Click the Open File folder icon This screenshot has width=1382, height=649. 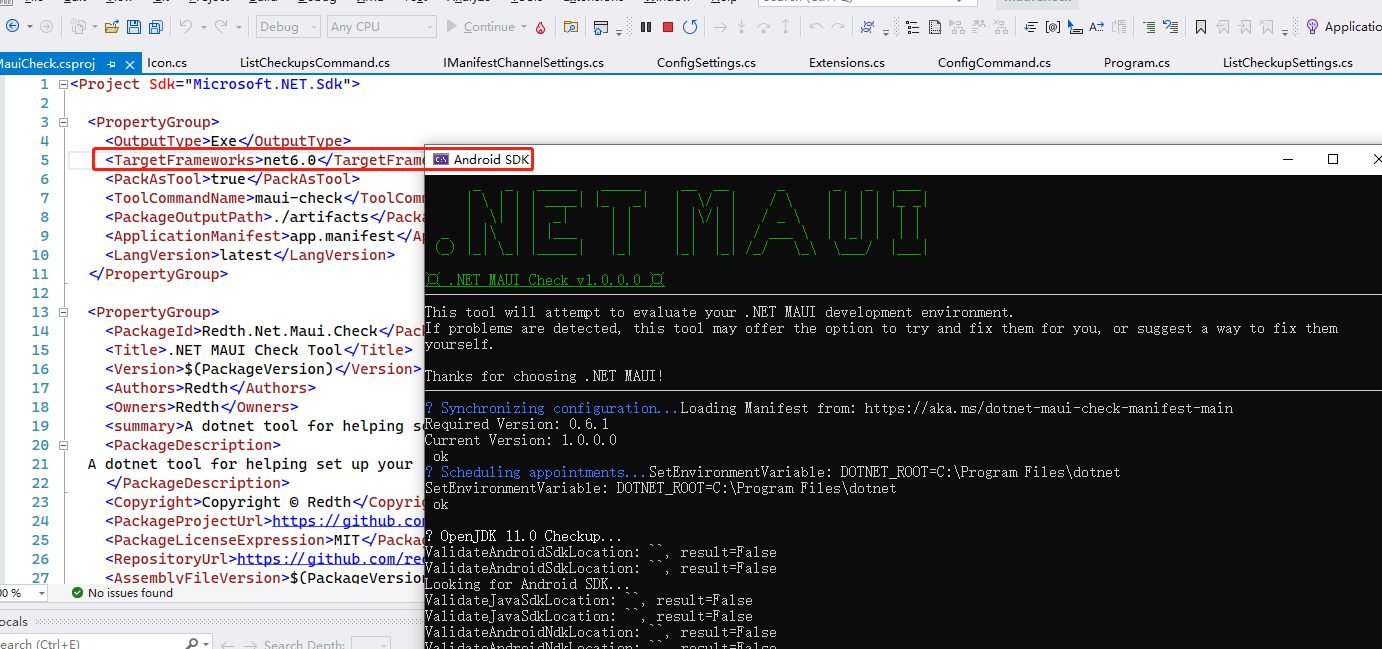click(112, 27)
